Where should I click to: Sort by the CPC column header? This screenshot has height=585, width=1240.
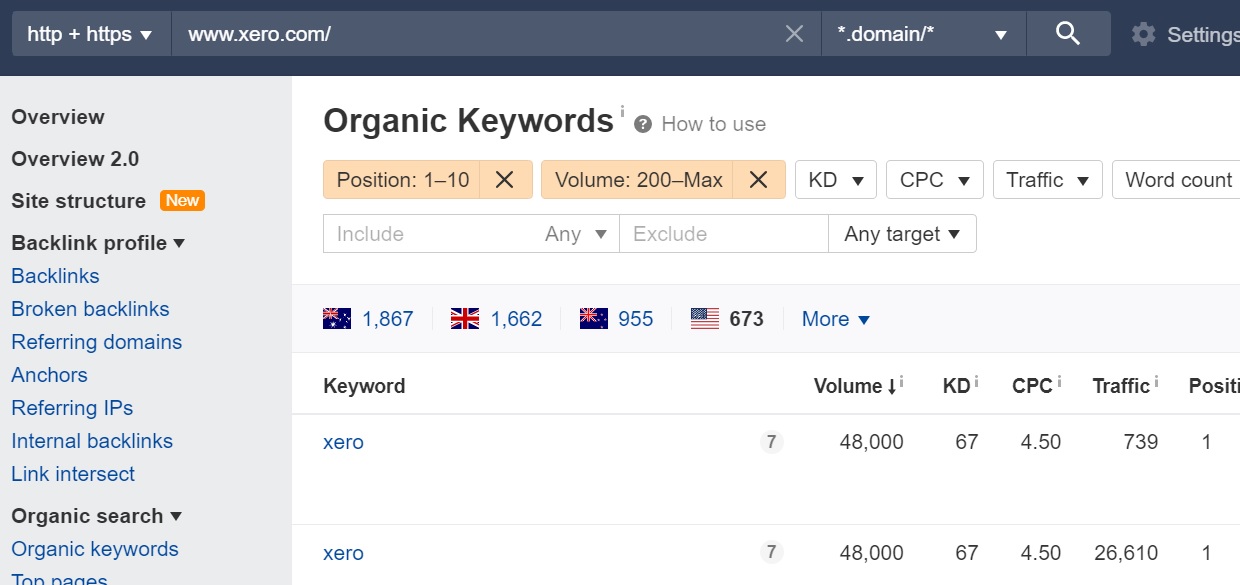[1032, 386]
